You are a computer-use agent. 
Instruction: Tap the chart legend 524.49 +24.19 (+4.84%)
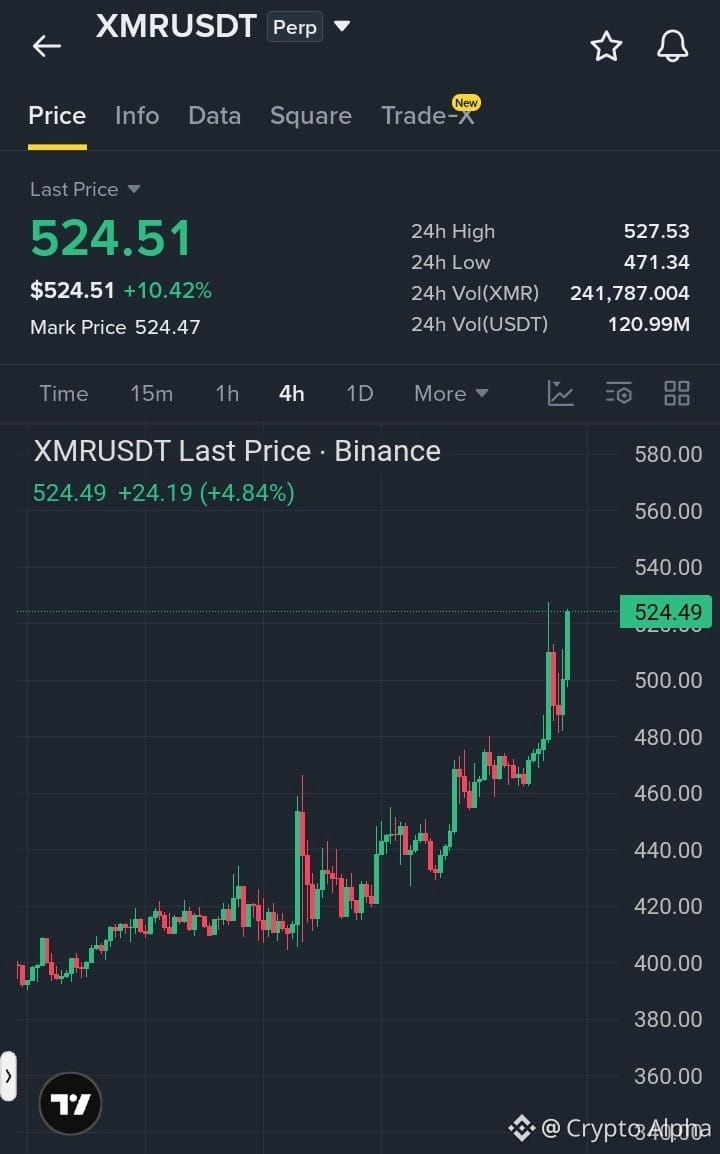(163, 492)
